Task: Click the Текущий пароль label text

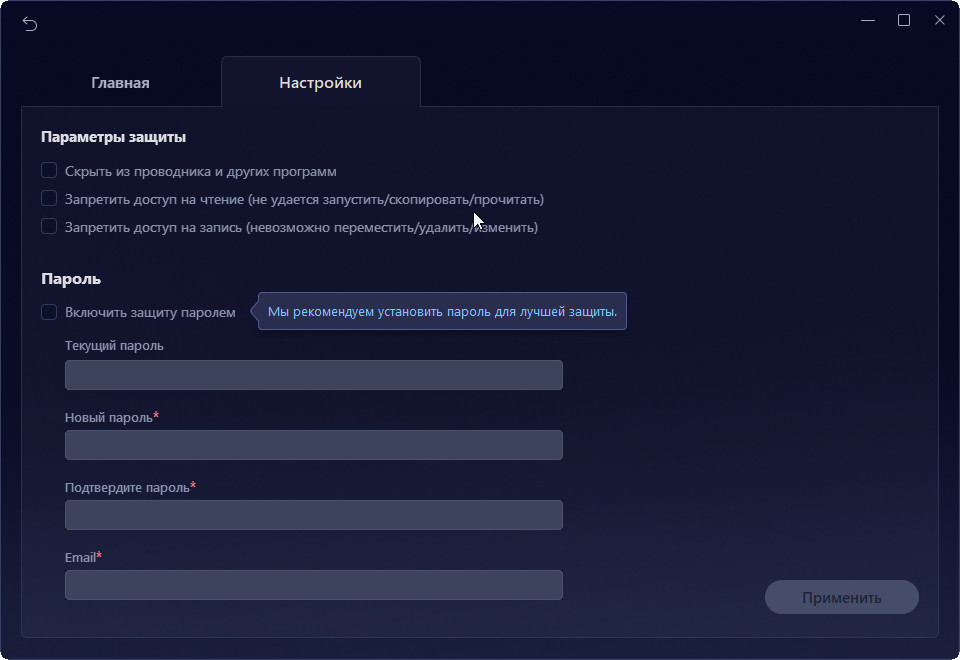Action: tap(114, 346)
